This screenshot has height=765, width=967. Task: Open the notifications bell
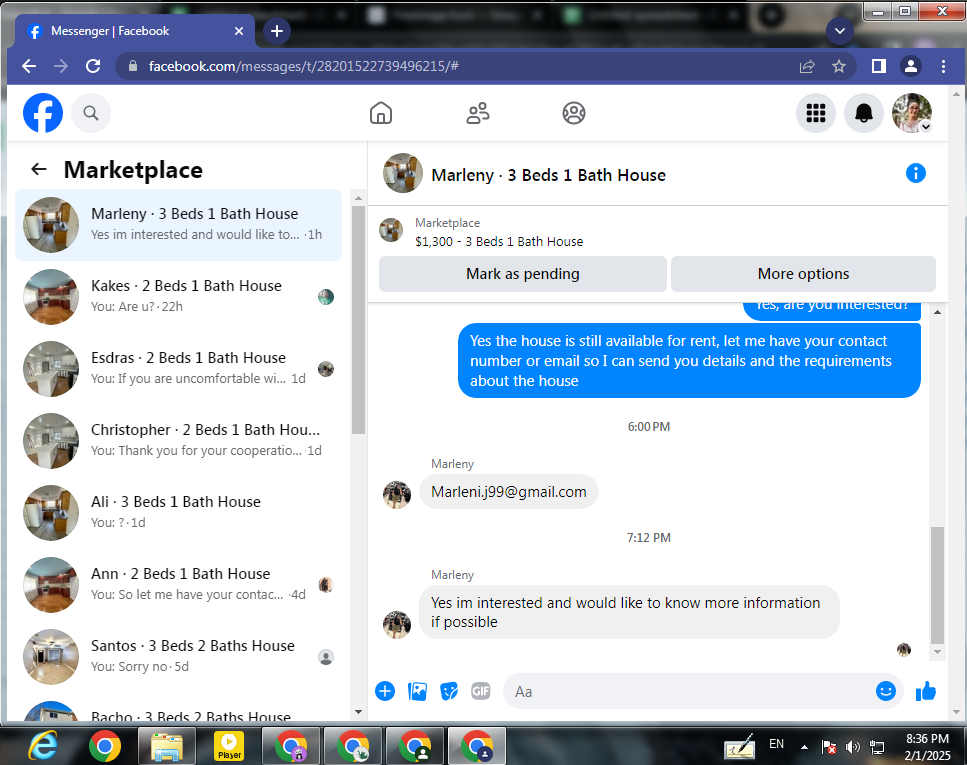pyautogui.click(x=863, y=113)
